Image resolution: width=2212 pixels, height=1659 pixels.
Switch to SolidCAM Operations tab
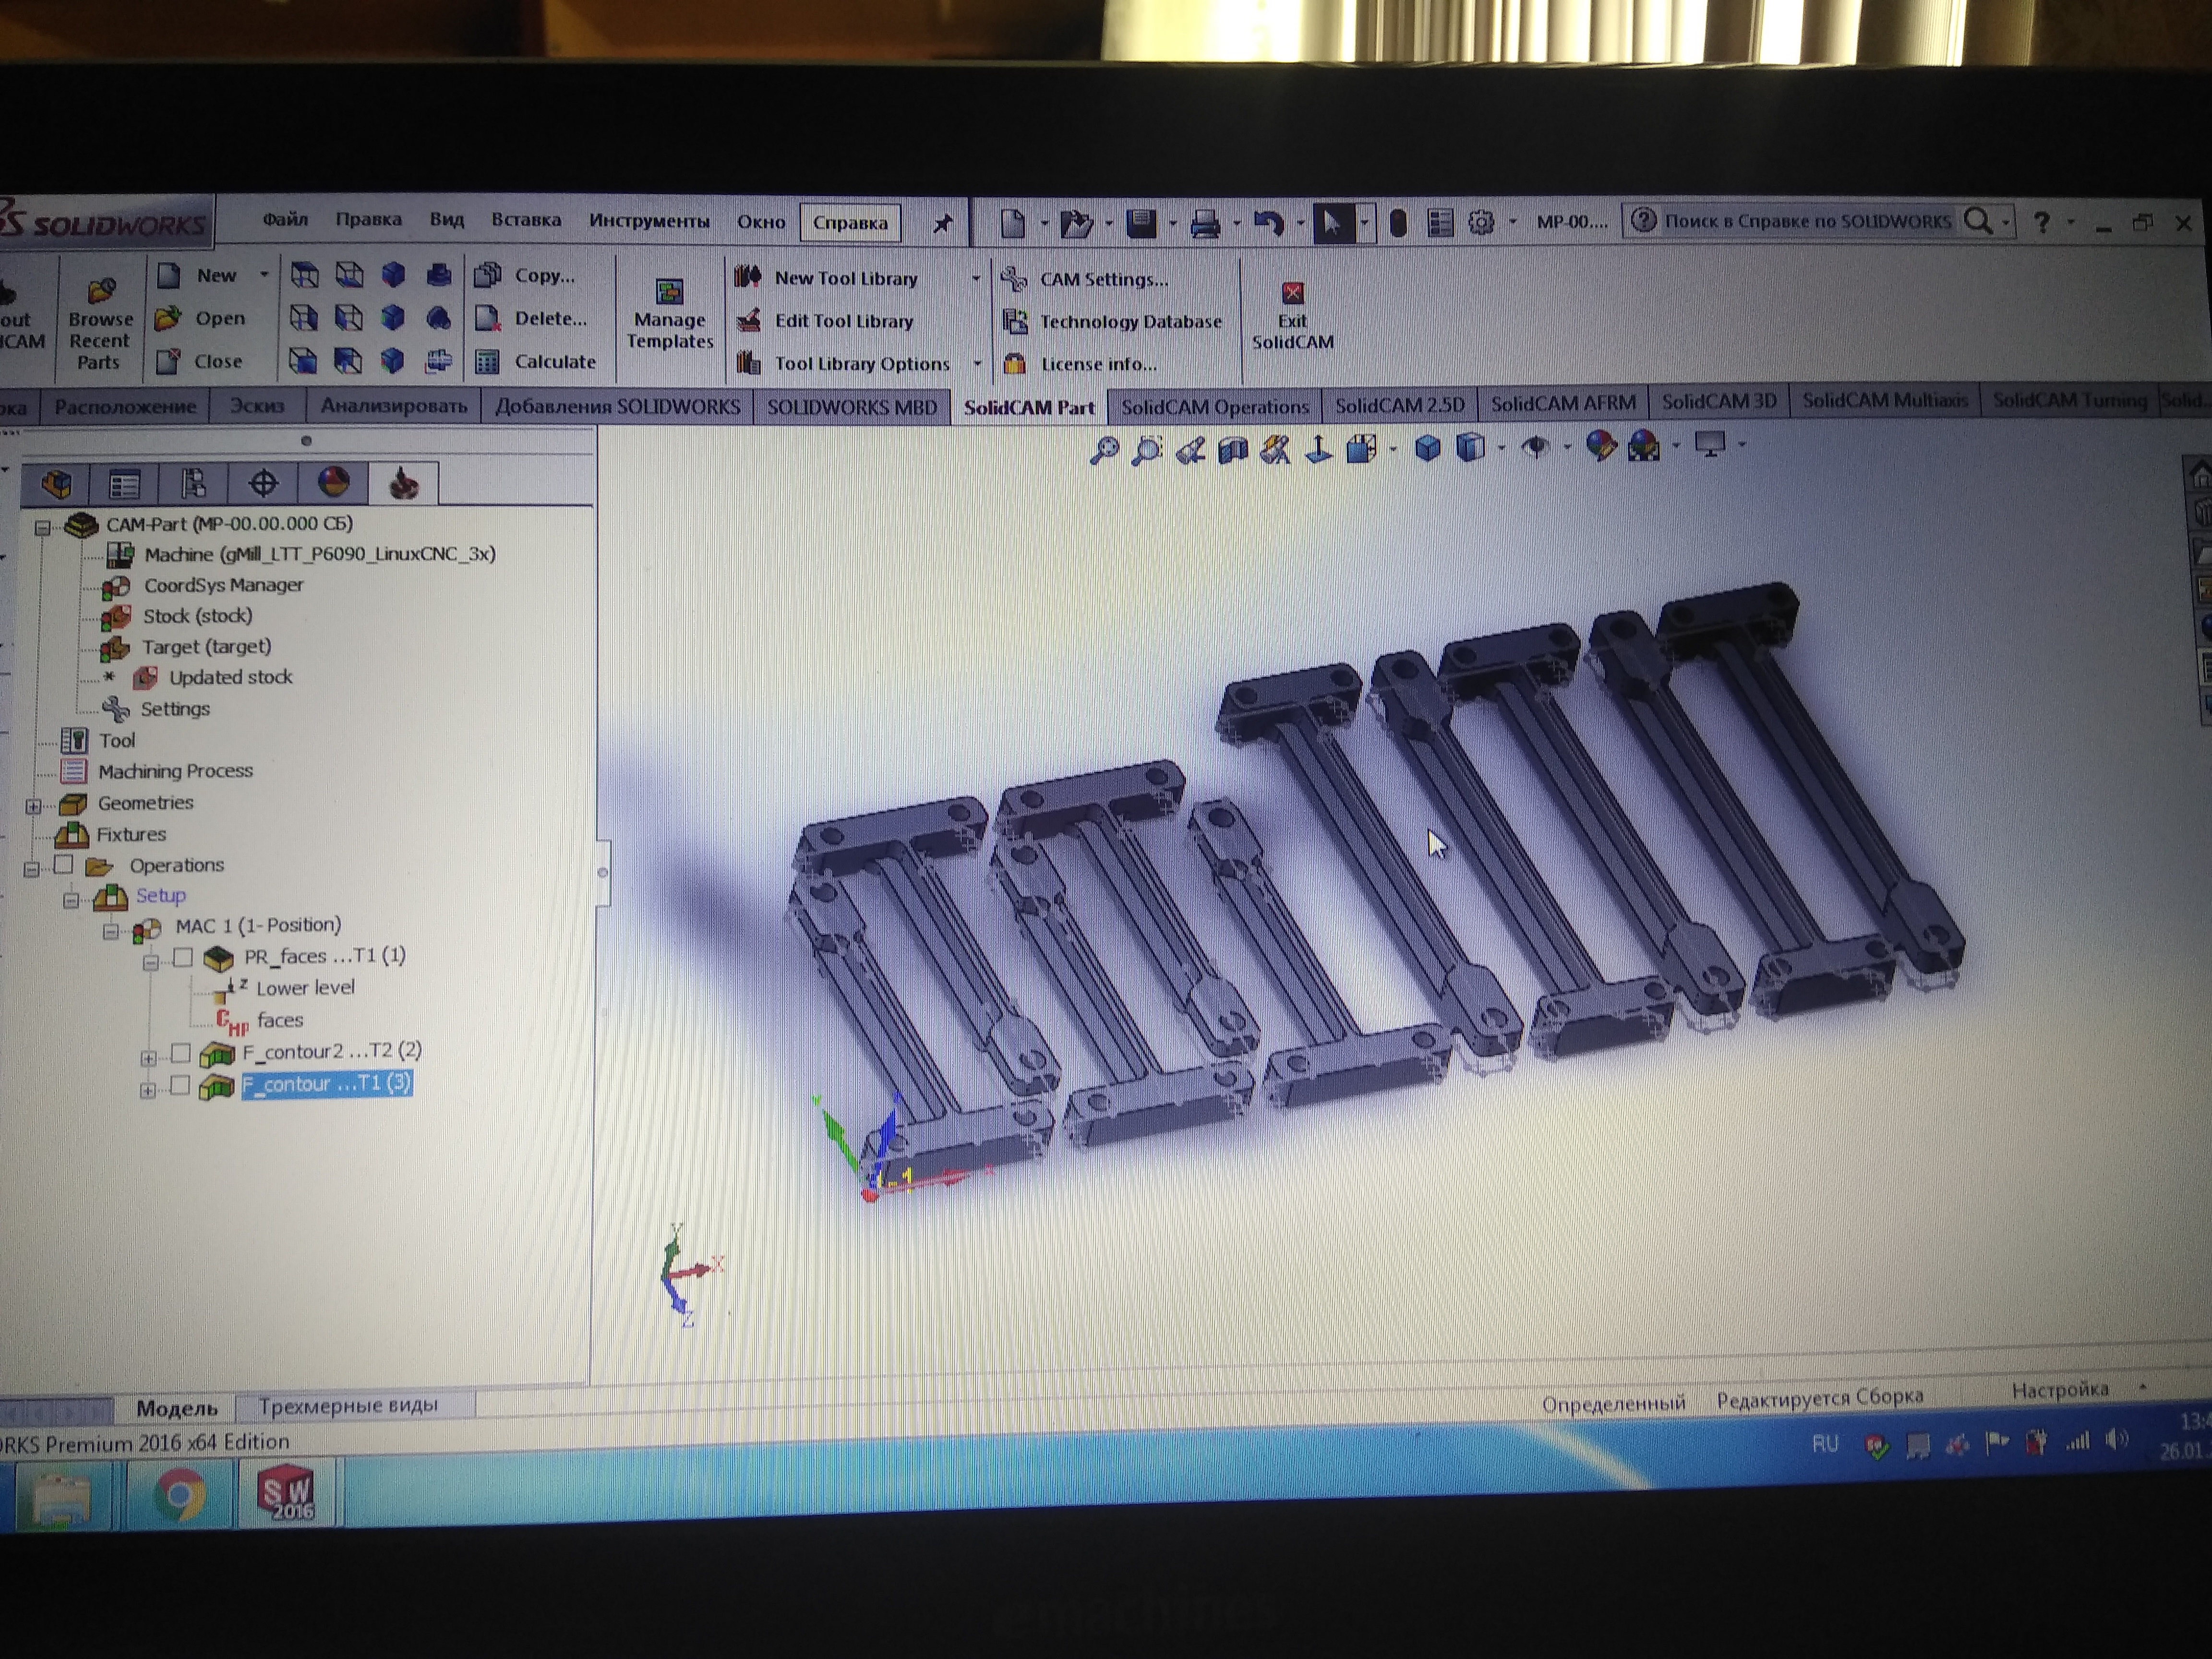(1214, 407)
